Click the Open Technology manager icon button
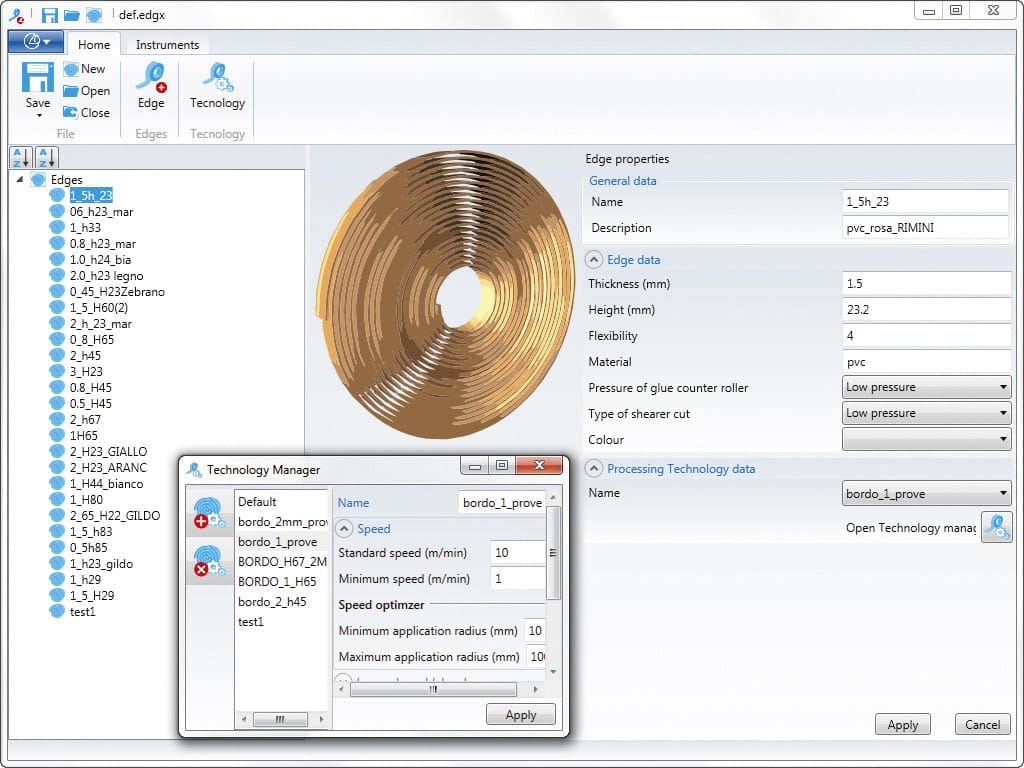1024x768 pixels. tap(996, 527)
